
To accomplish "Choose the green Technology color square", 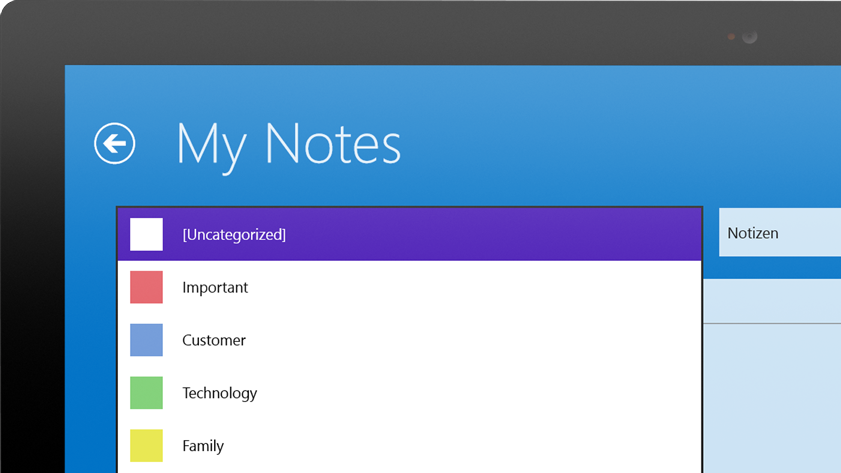I will click(x=146, y=393).
